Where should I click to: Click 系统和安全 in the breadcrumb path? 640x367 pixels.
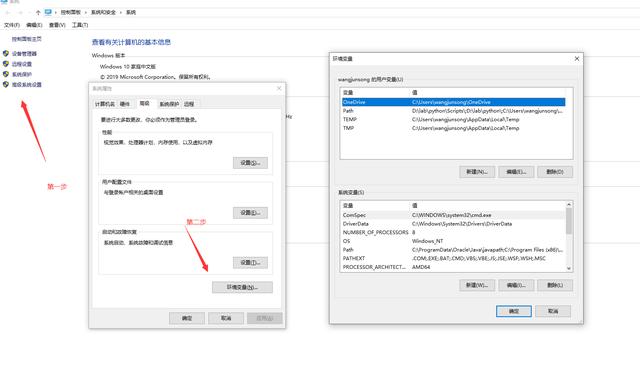[103, 13]
